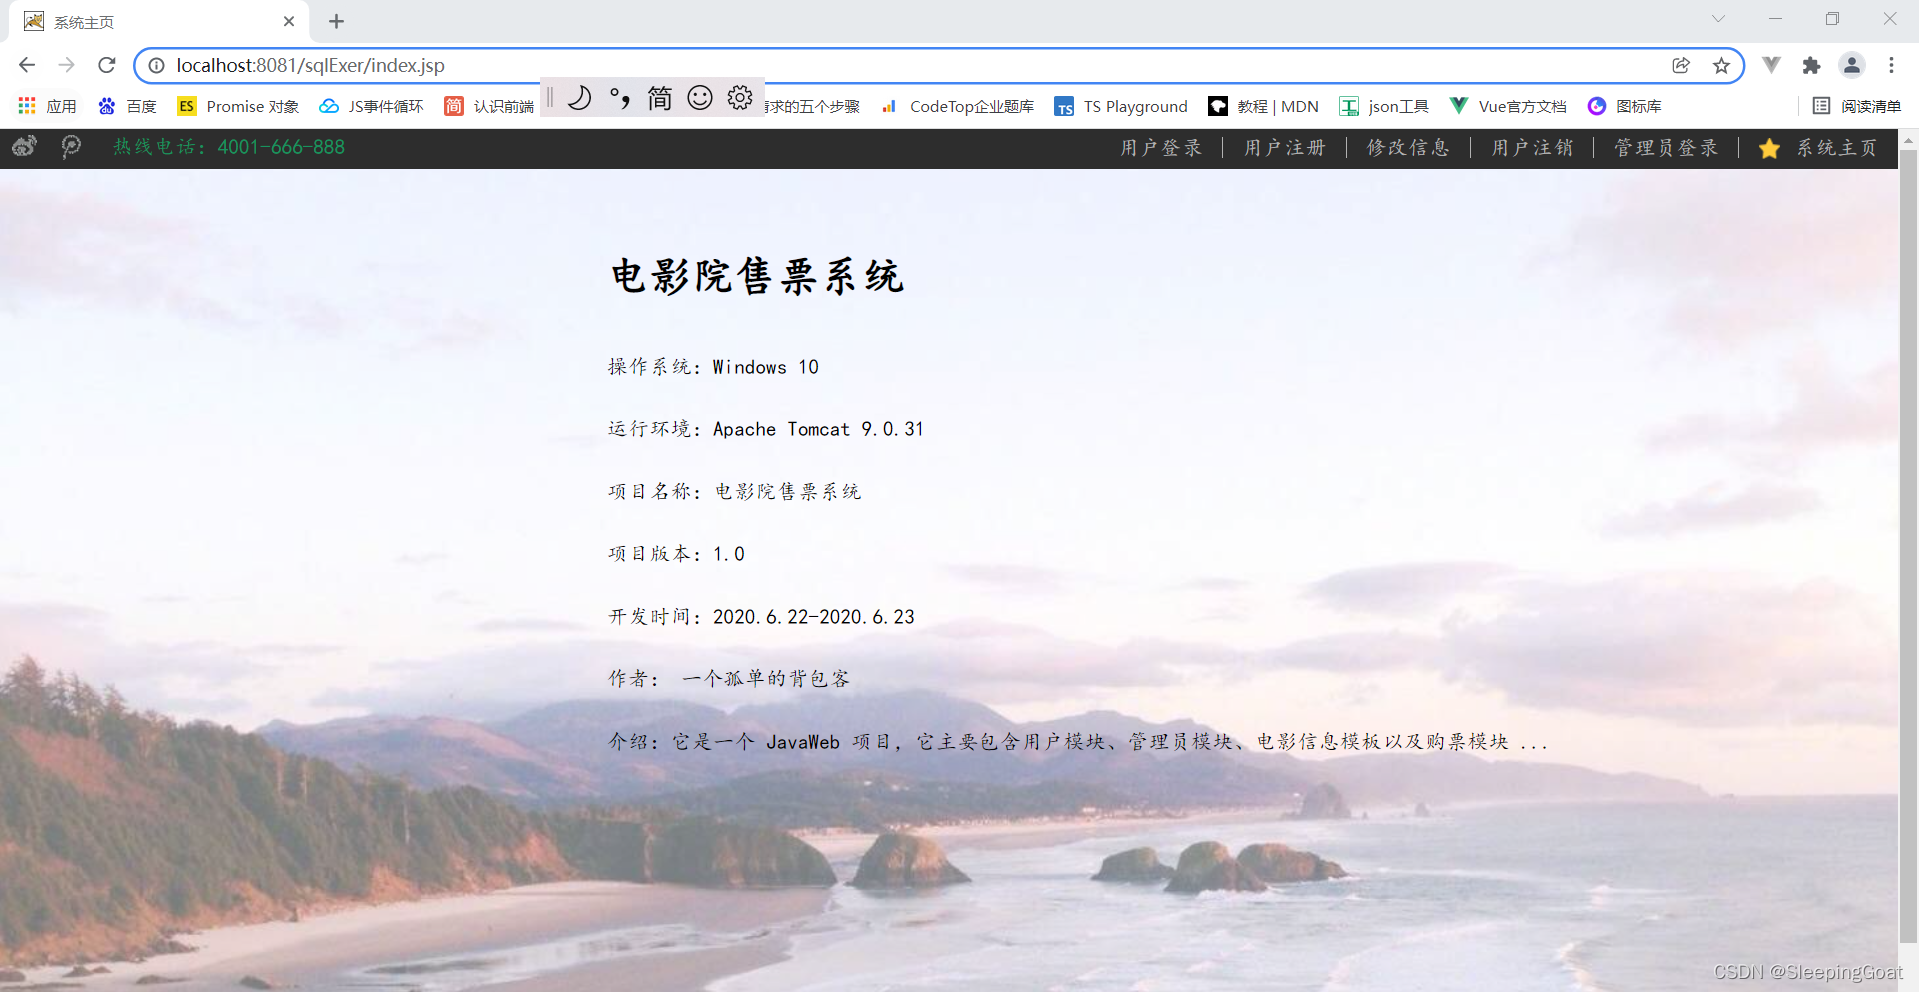This screenshot has width=1919, height=992.
Task: Click the browser profile avatar icon
Action: (x=1851, y=65)
